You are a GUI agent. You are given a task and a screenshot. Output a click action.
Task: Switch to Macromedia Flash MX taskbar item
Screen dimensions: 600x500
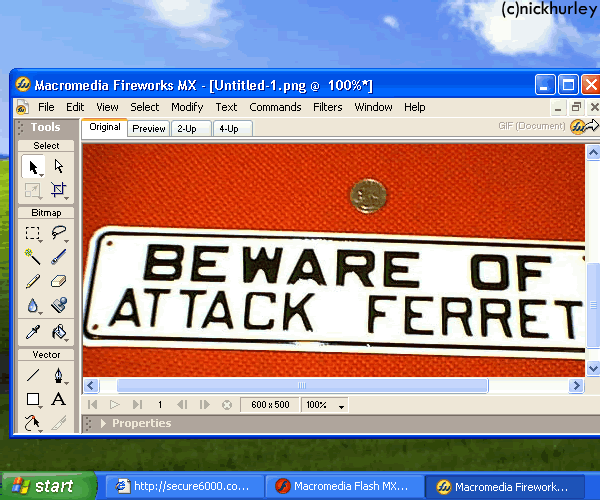(344, 487)
